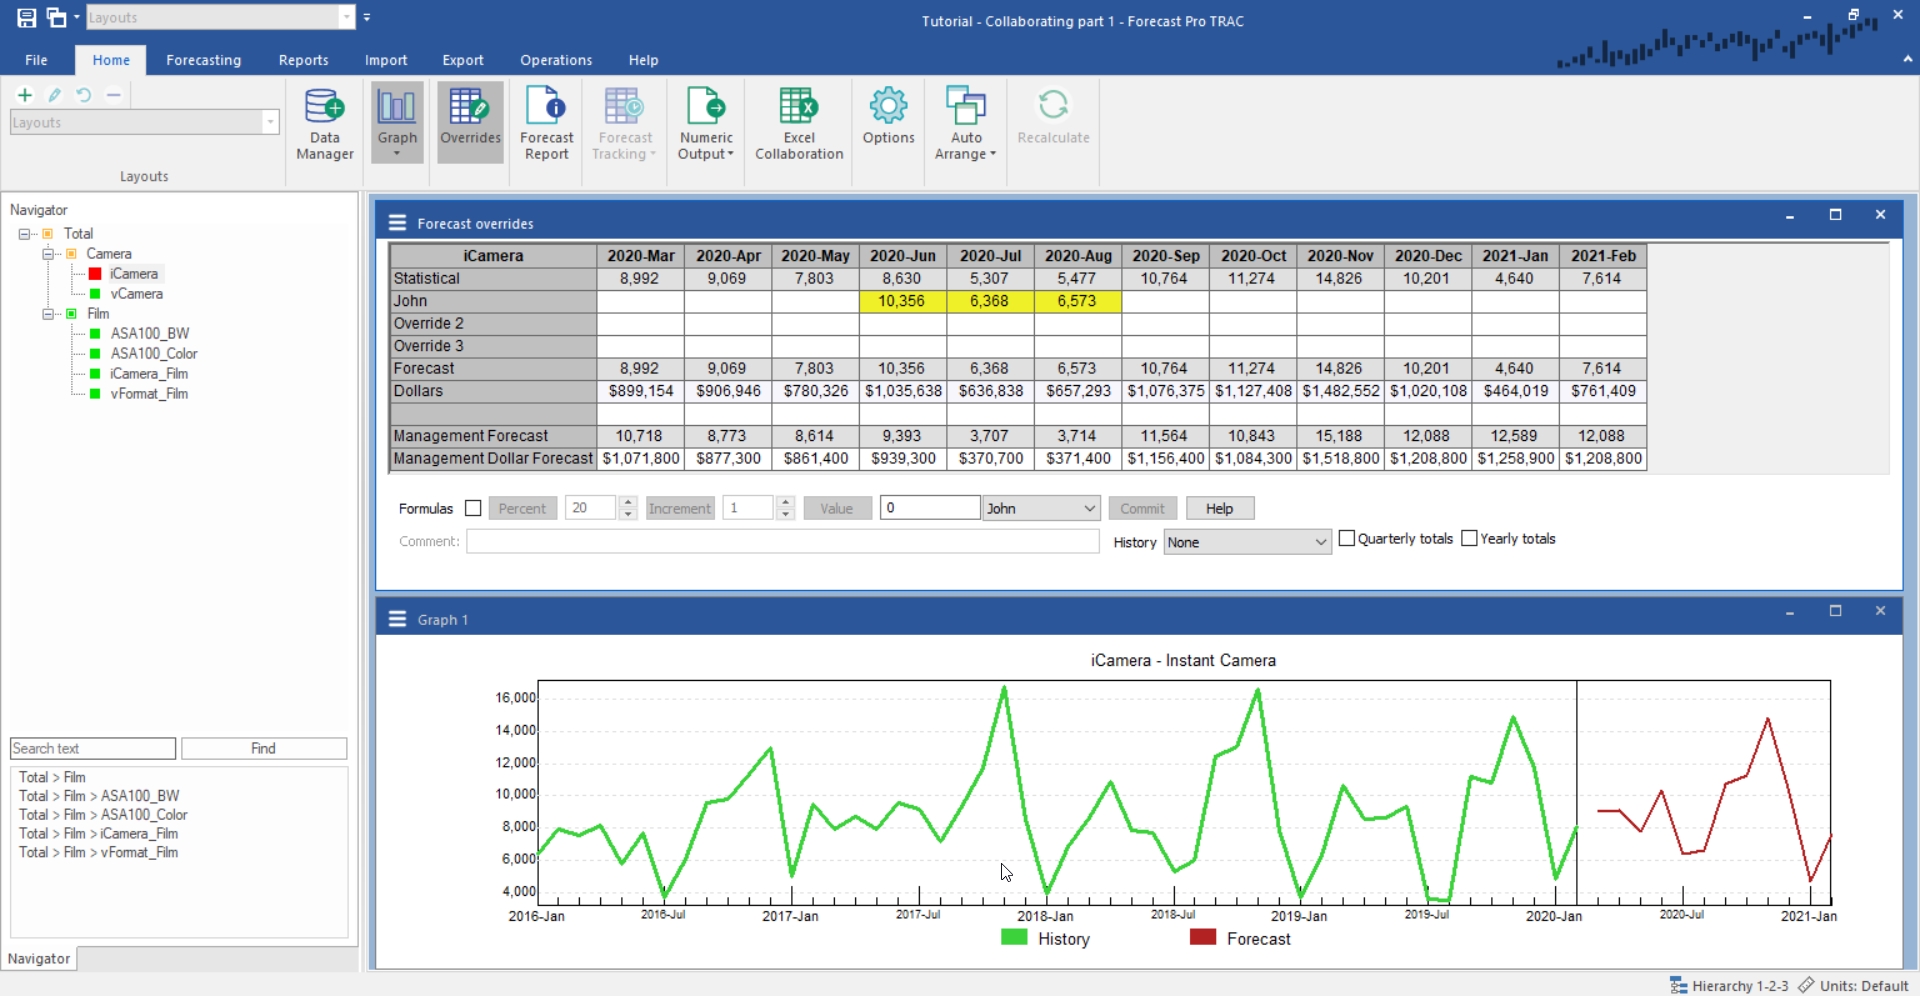The width and height of the screenshot is (1920, 996).
Task: Click the Search text input field
Action: (93, 748)
